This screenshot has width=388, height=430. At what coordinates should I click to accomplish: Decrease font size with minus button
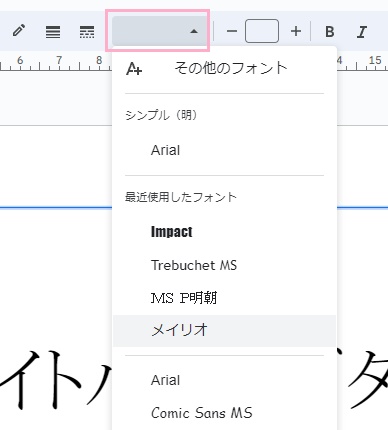point(232,31)
